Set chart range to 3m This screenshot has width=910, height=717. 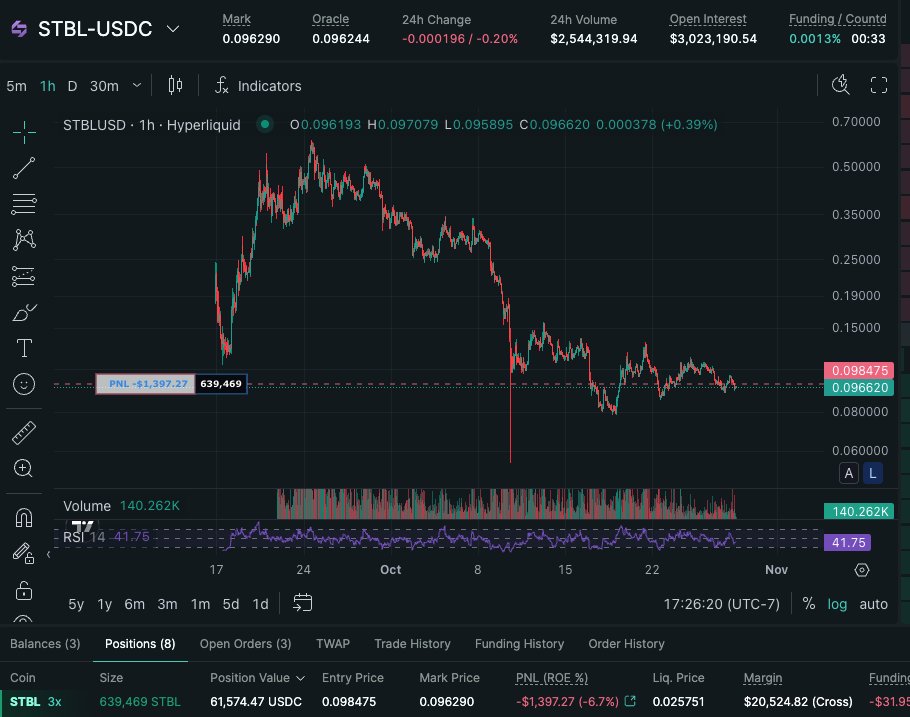[x=167, y=604]
